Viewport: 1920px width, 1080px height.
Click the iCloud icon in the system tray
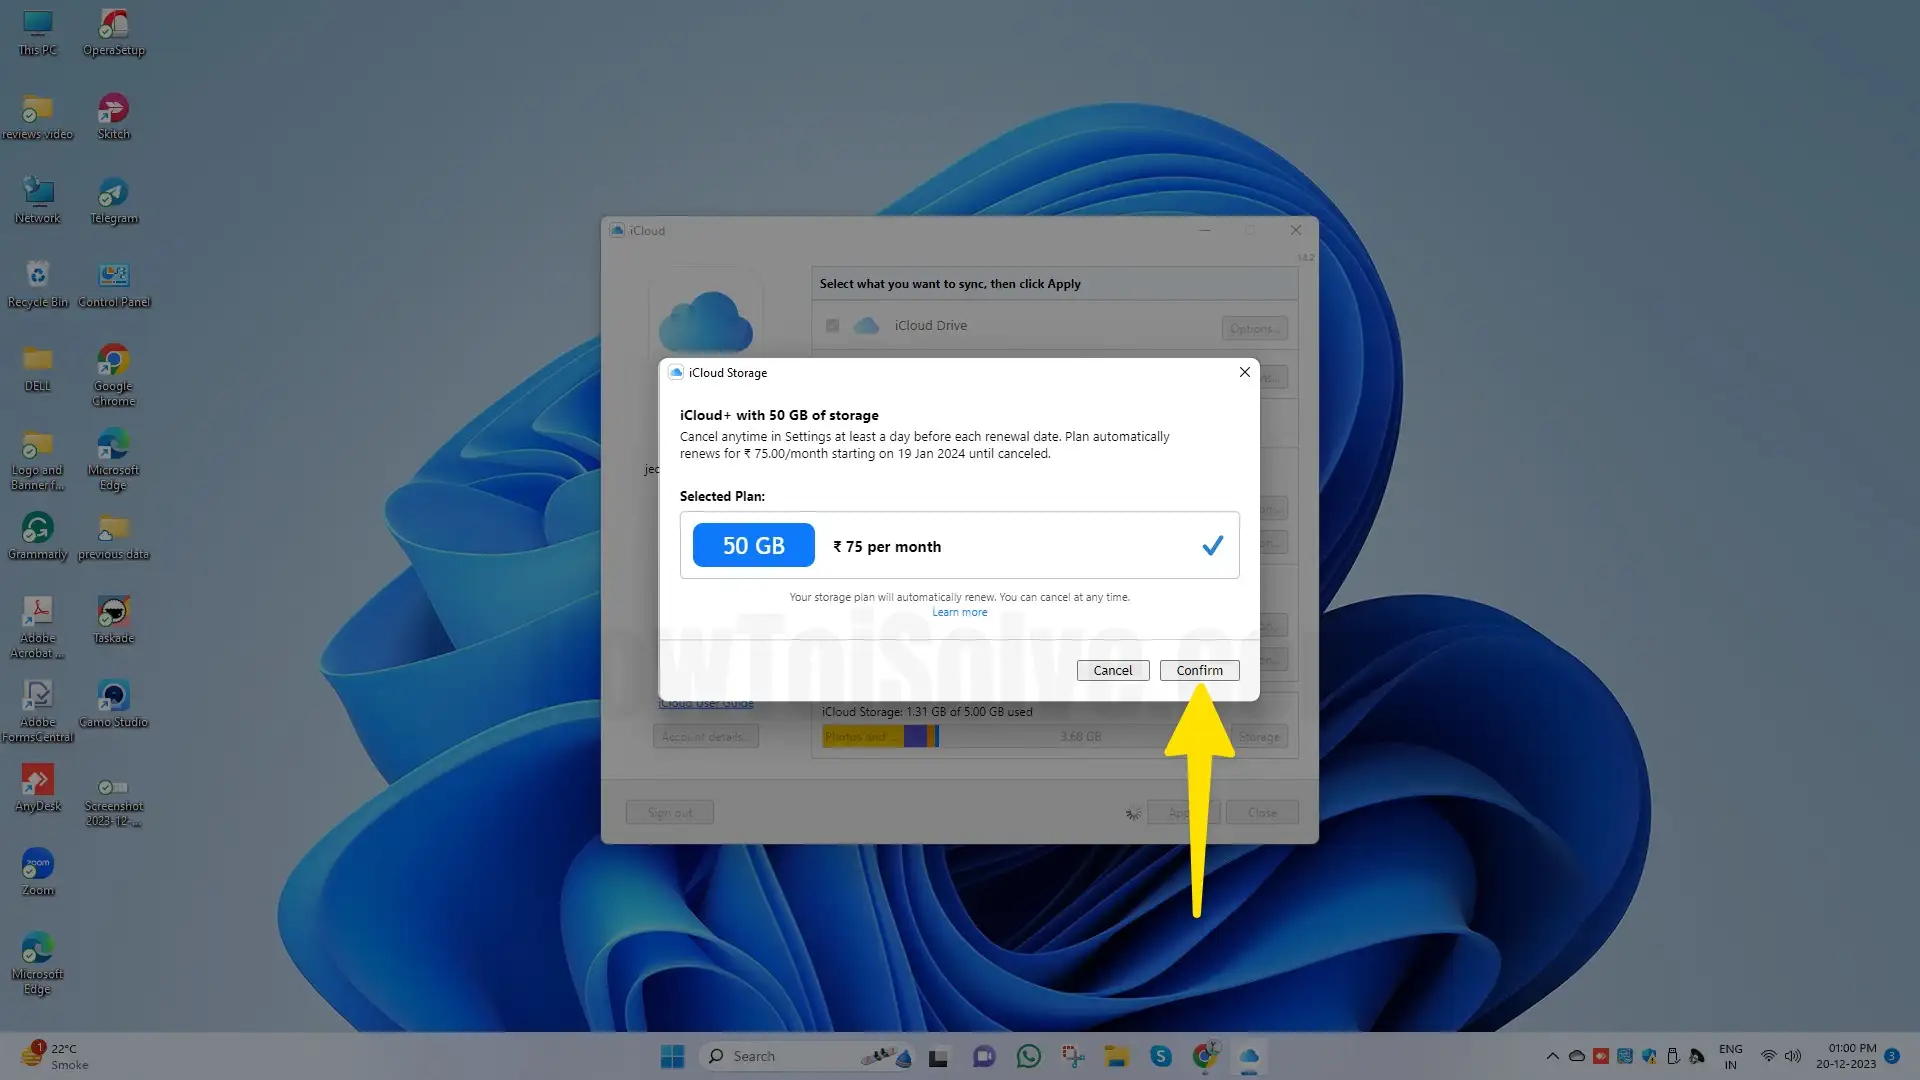click(1251, 1056)
